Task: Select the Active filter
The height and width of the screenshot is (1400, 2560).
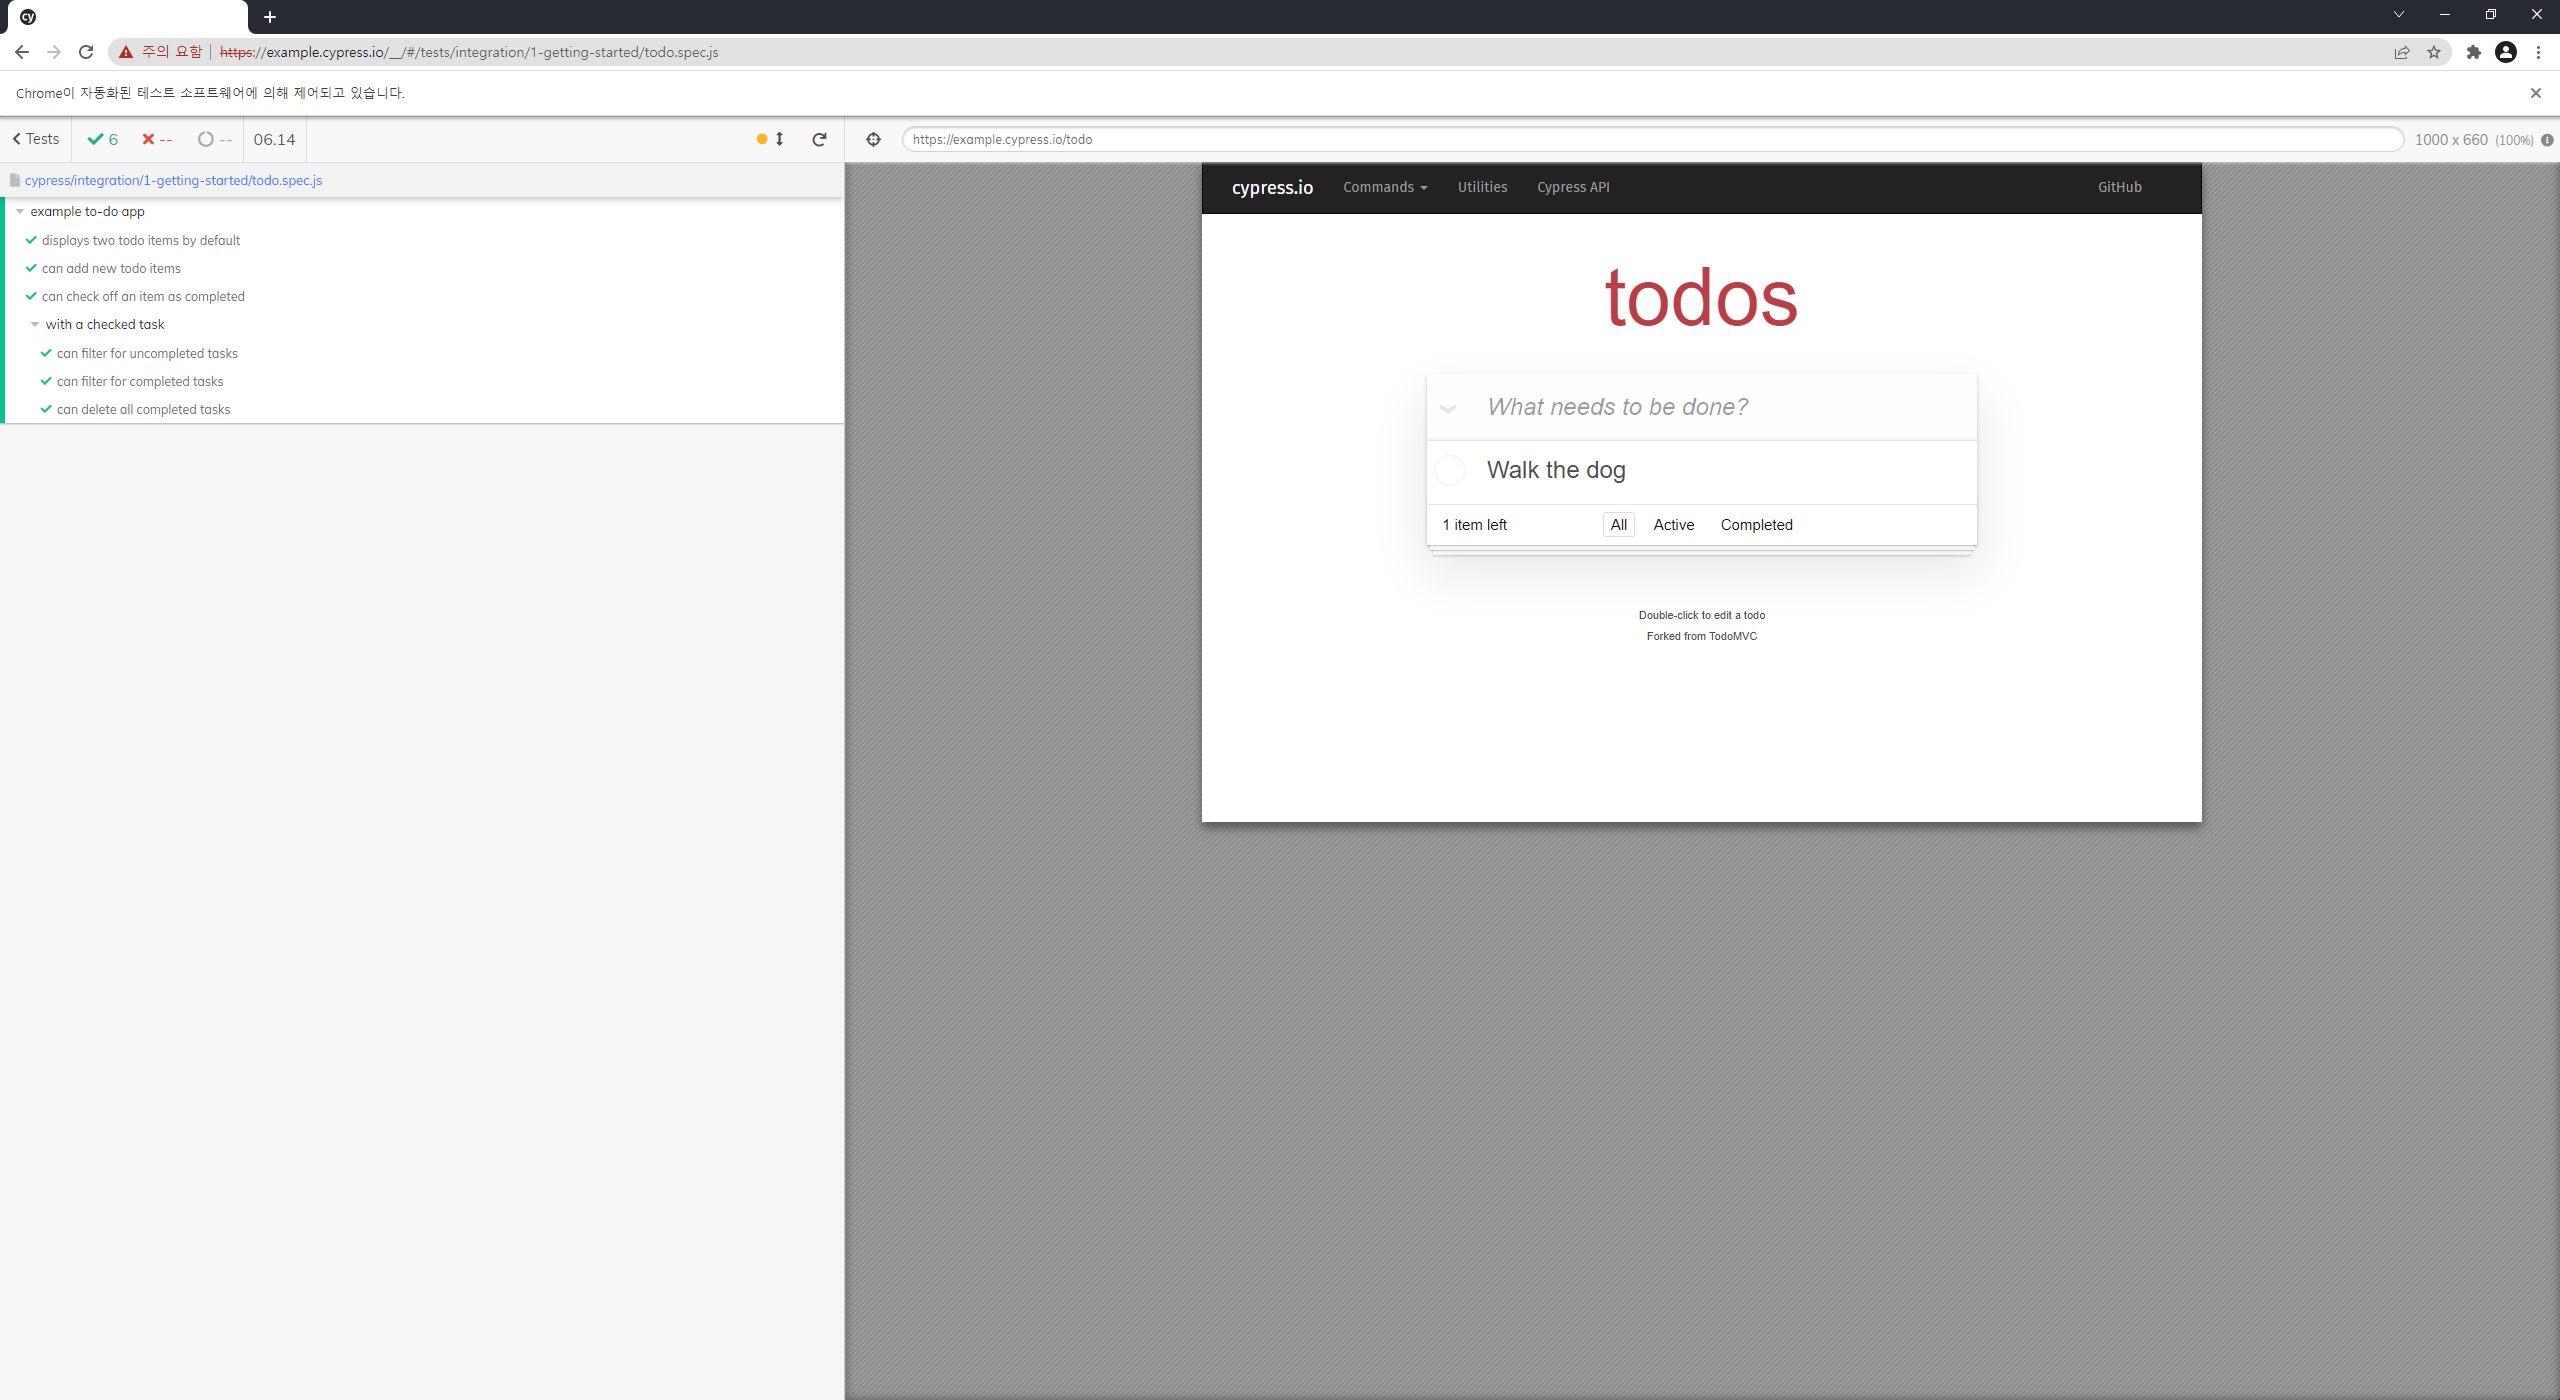Action: (1673, 525)
